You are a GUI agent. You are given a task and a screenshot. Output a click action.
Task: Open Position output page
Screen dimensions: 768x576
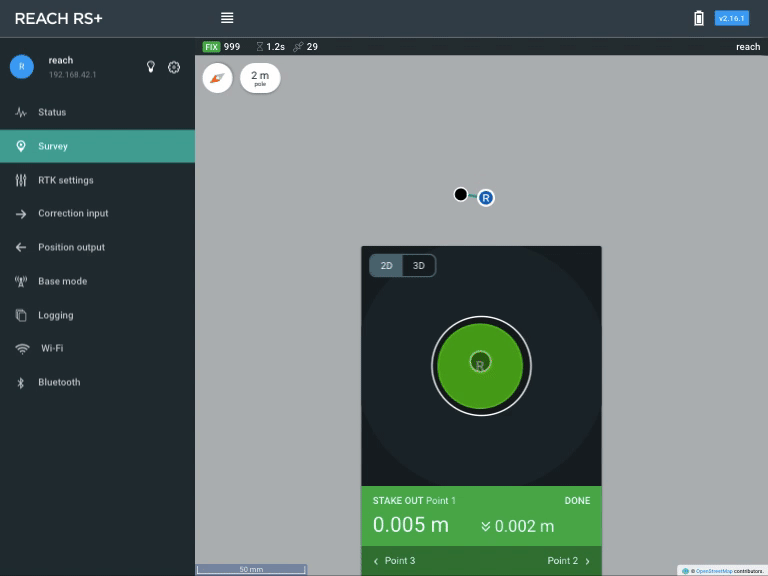click(x=97, y=247)
